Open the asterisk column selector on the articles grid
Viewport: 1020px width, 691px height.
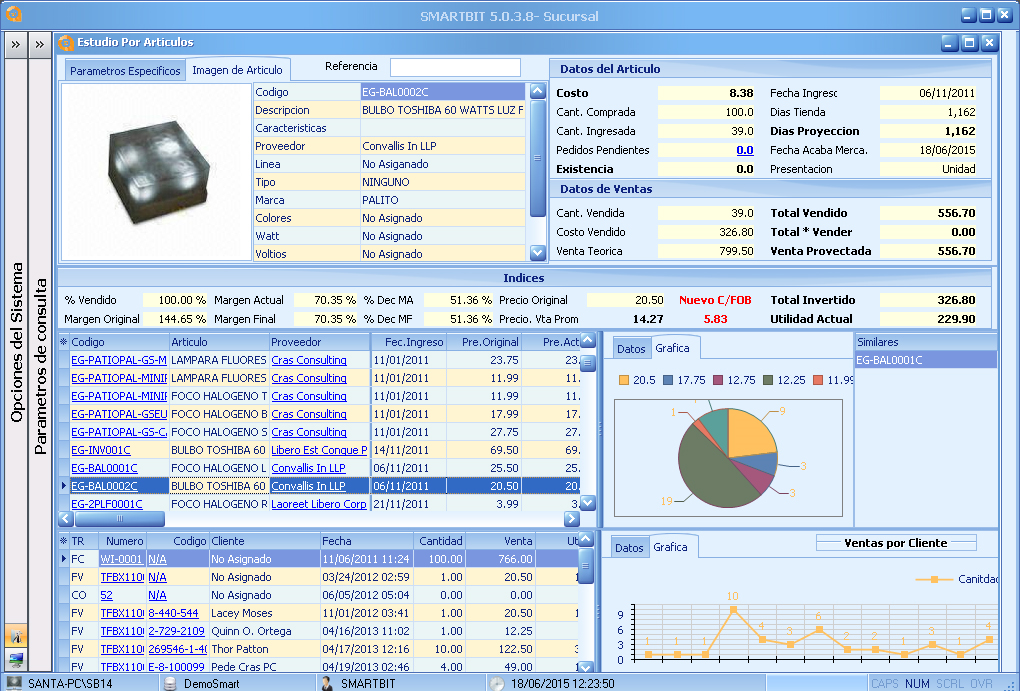(63, 342)
